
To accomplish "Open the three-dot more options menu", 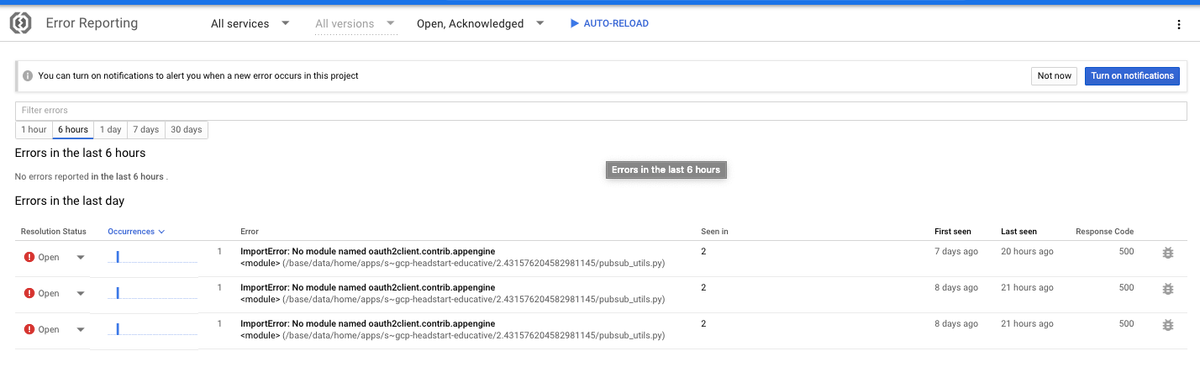I will pyautogui.click(x=1179, y=24).
